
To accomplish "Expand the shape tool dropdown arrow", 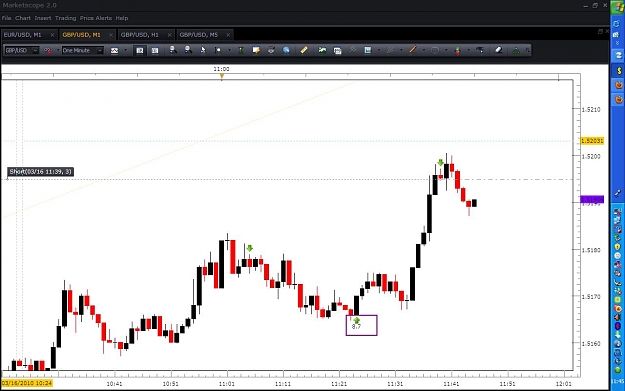I will point(446,51).
